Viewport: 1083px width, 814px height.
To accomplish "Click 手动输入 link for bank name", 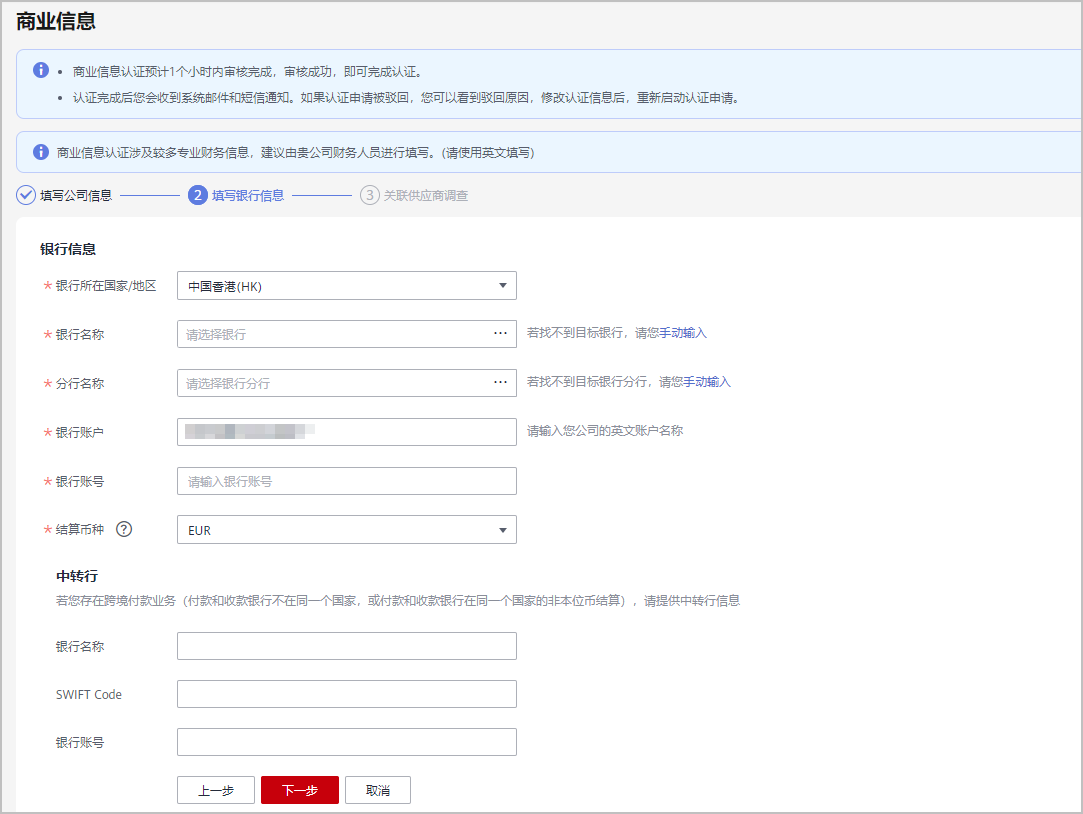I will point(683,333).
